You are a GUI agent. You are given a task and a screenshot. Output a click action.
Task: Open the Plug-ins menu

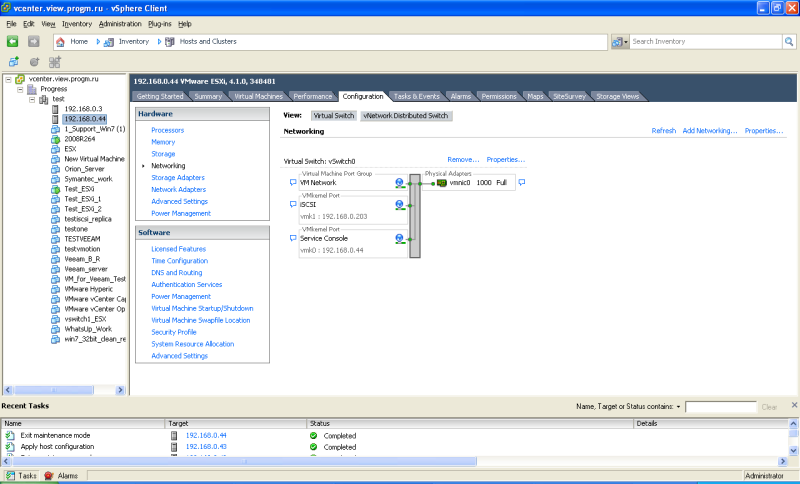pyautogui.click(x=160, y=24)
